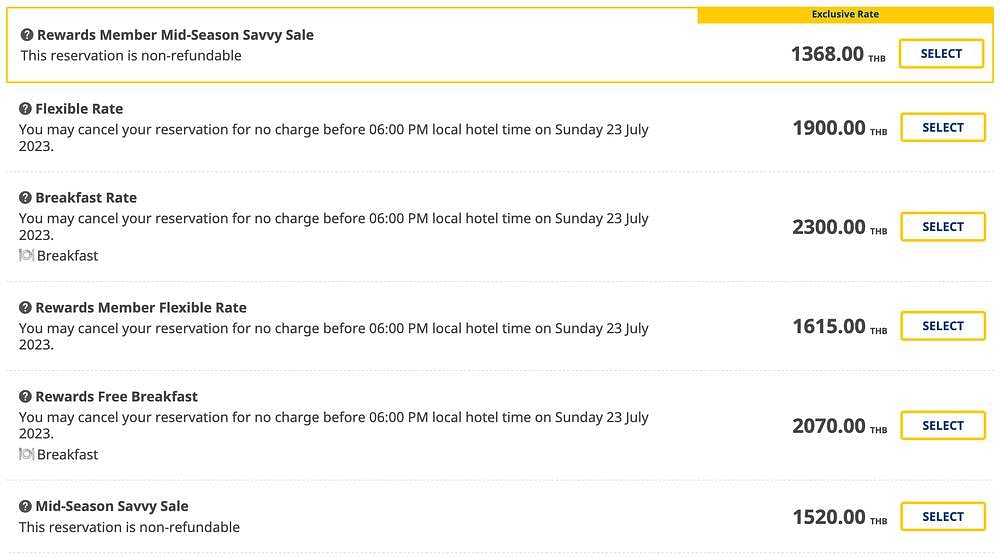Click breakfast meal icon under Rewards Free Breakfast
The height and width of the screenshot is (559, 1000).
26,454
